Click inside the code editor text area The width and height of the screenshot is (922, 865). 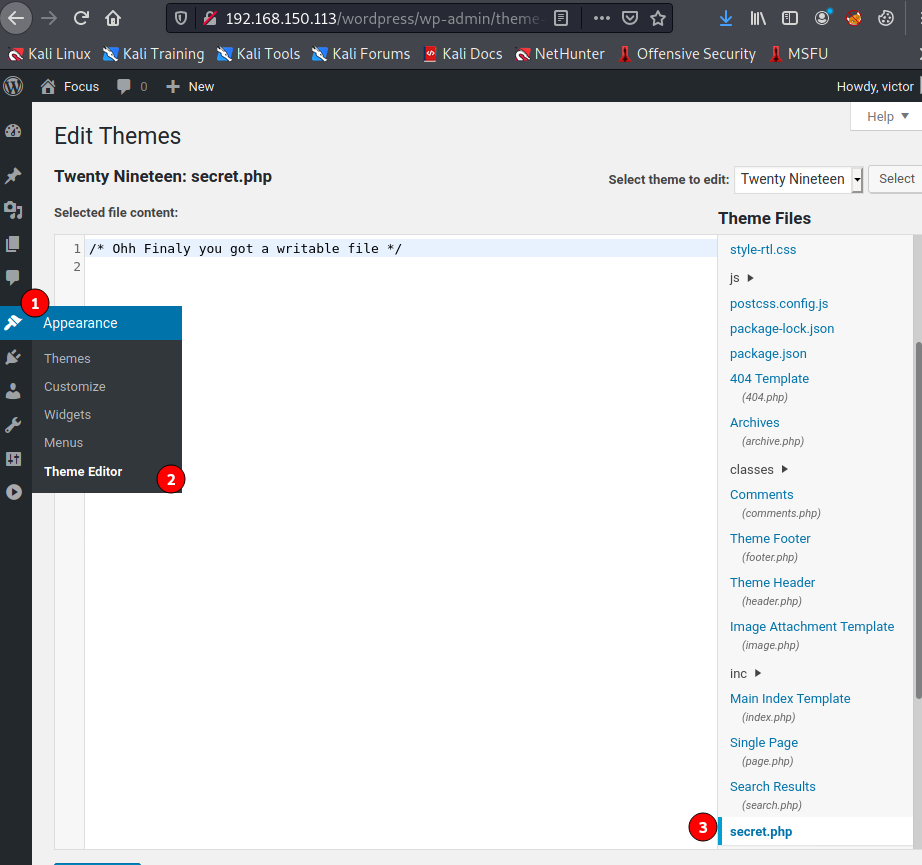click(x=400, y=500)
